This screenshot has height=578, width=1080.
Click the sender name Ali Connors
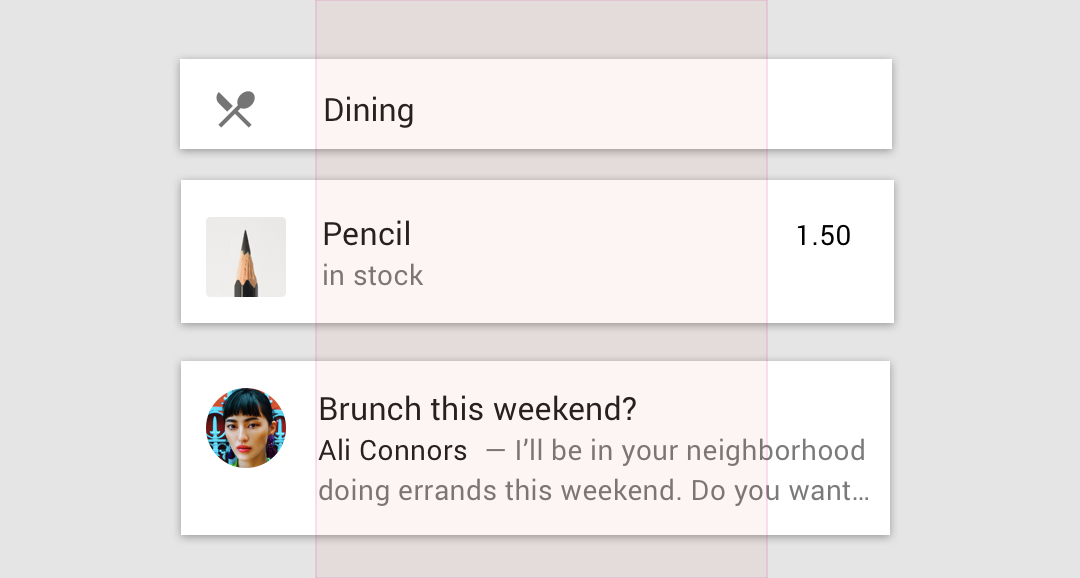(393, 451)
